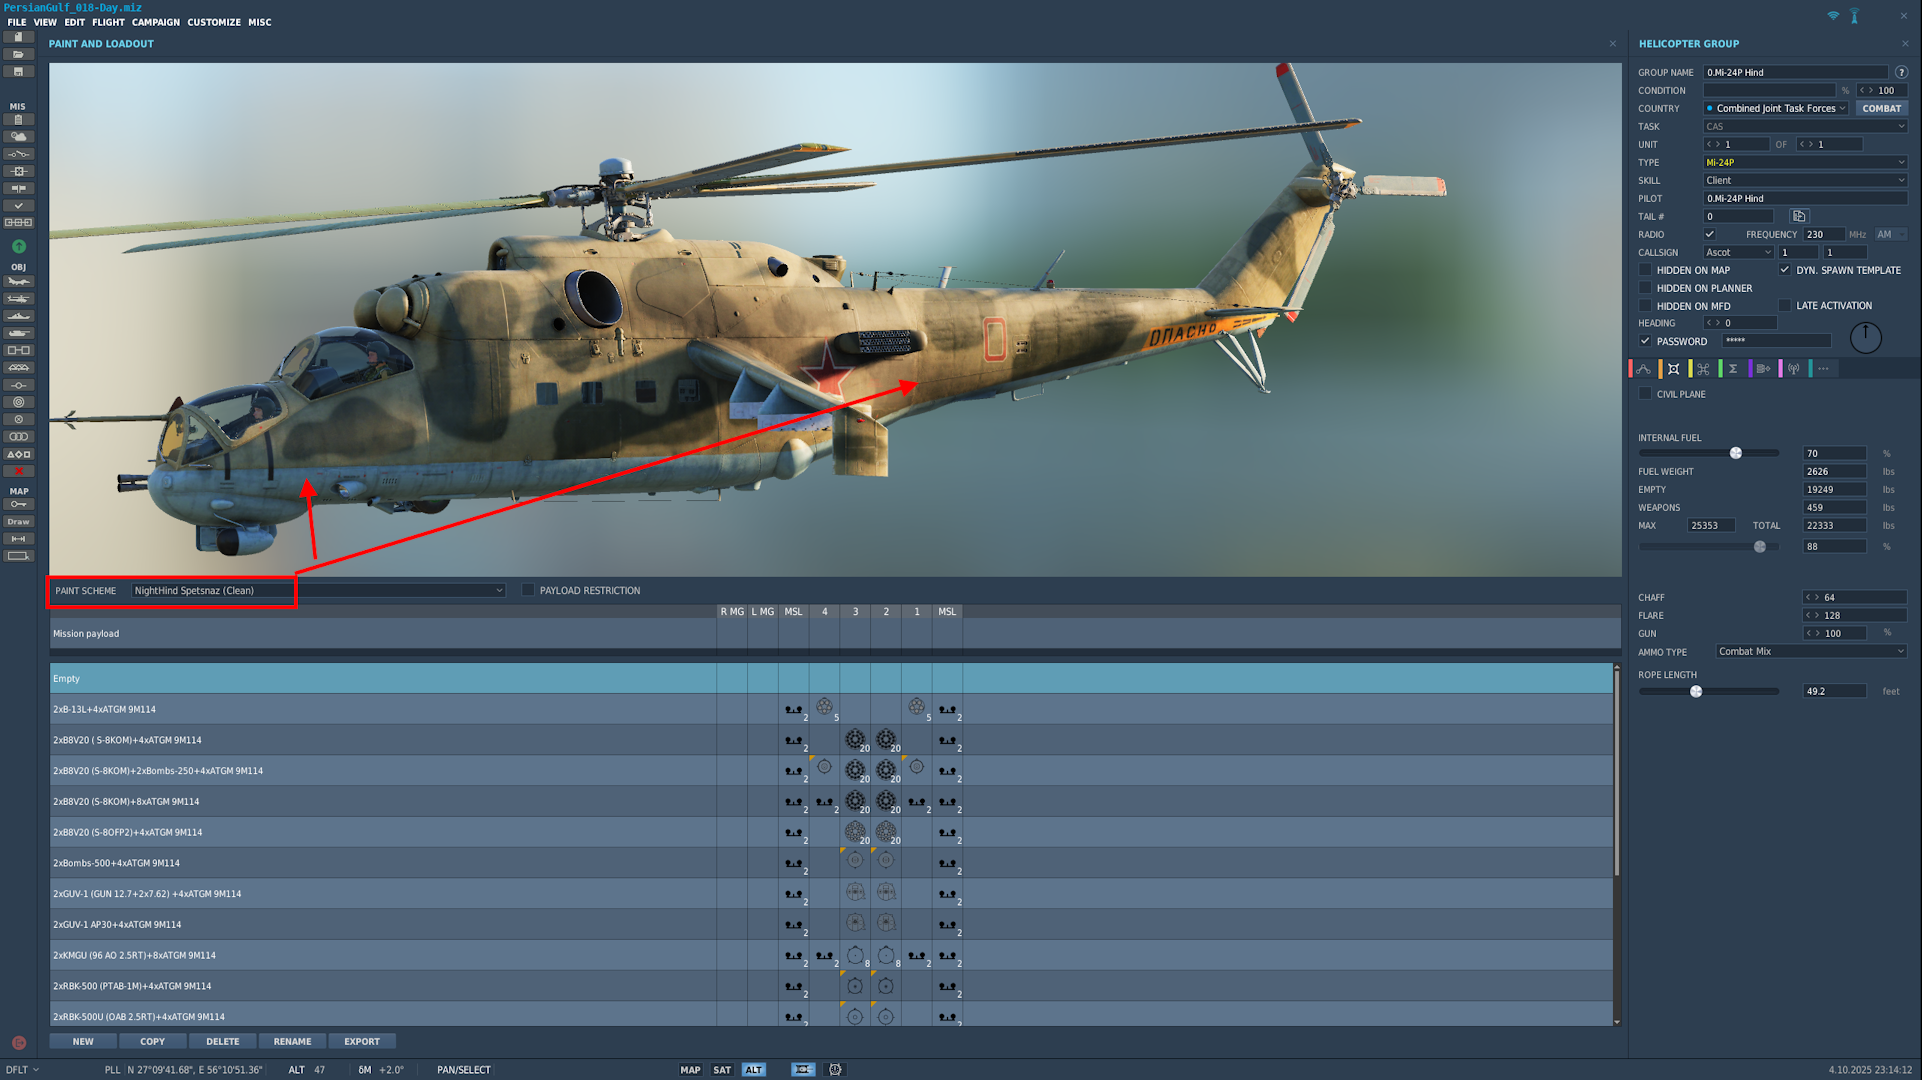Screen dimensions: 1922x1080
Task: Toggle the Hidden on Map checkbox
Action: [1646, 270]
